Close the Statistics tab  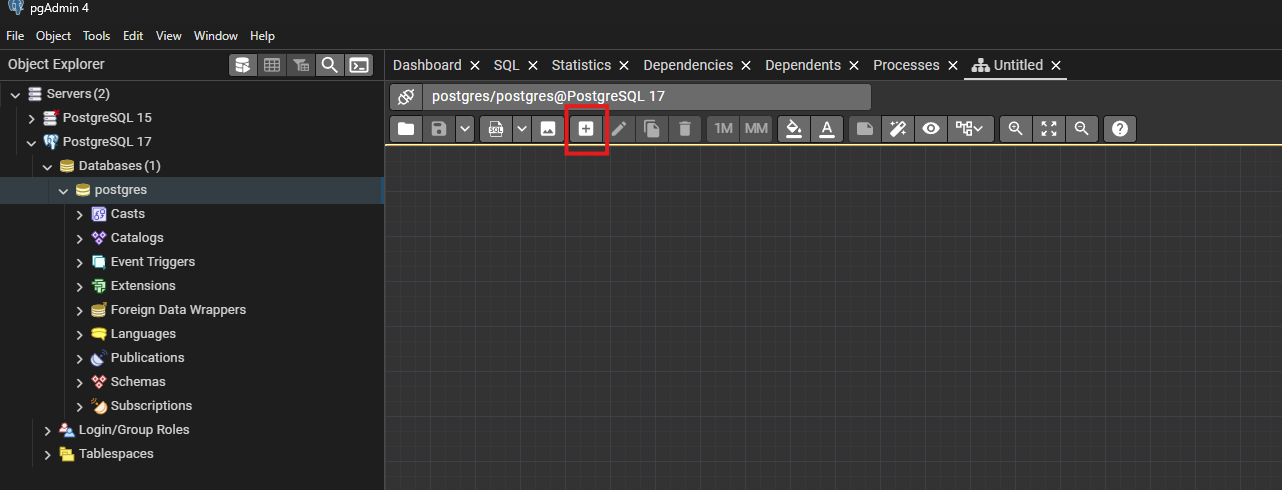(x=624, y=65)
